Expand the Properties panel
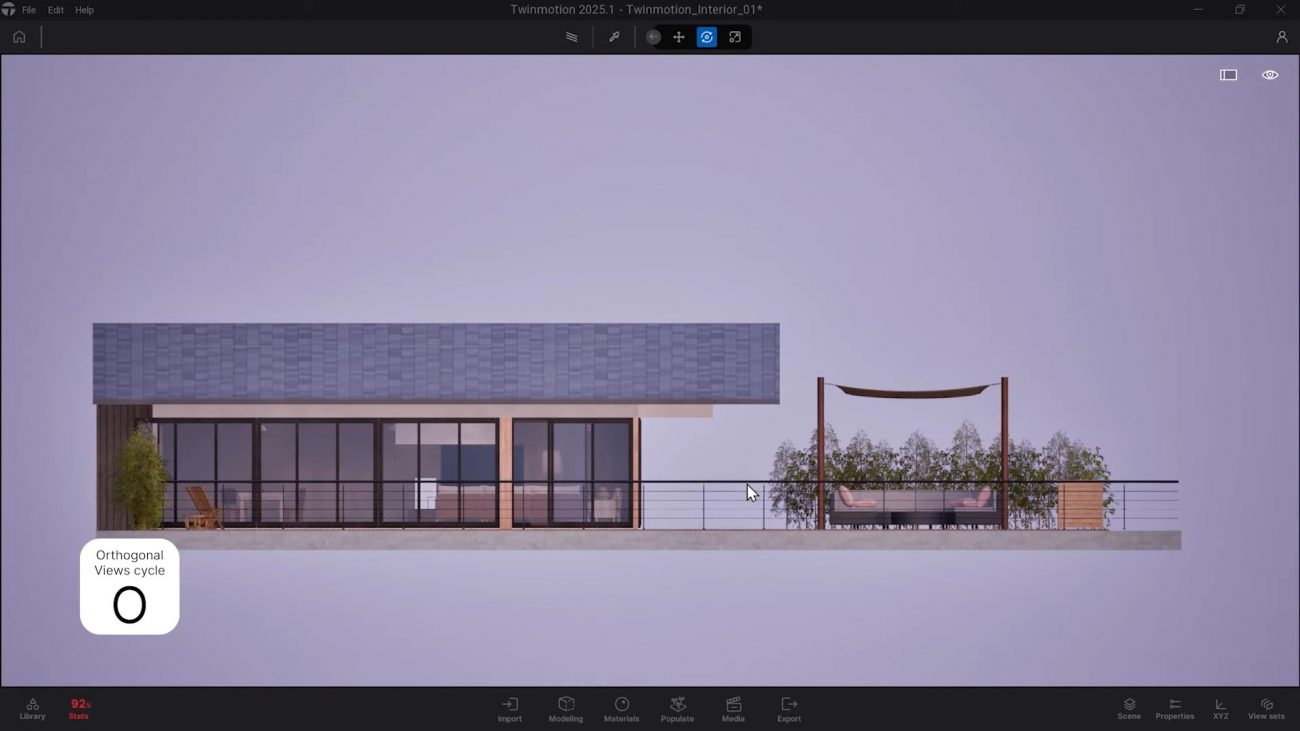 1174,709
